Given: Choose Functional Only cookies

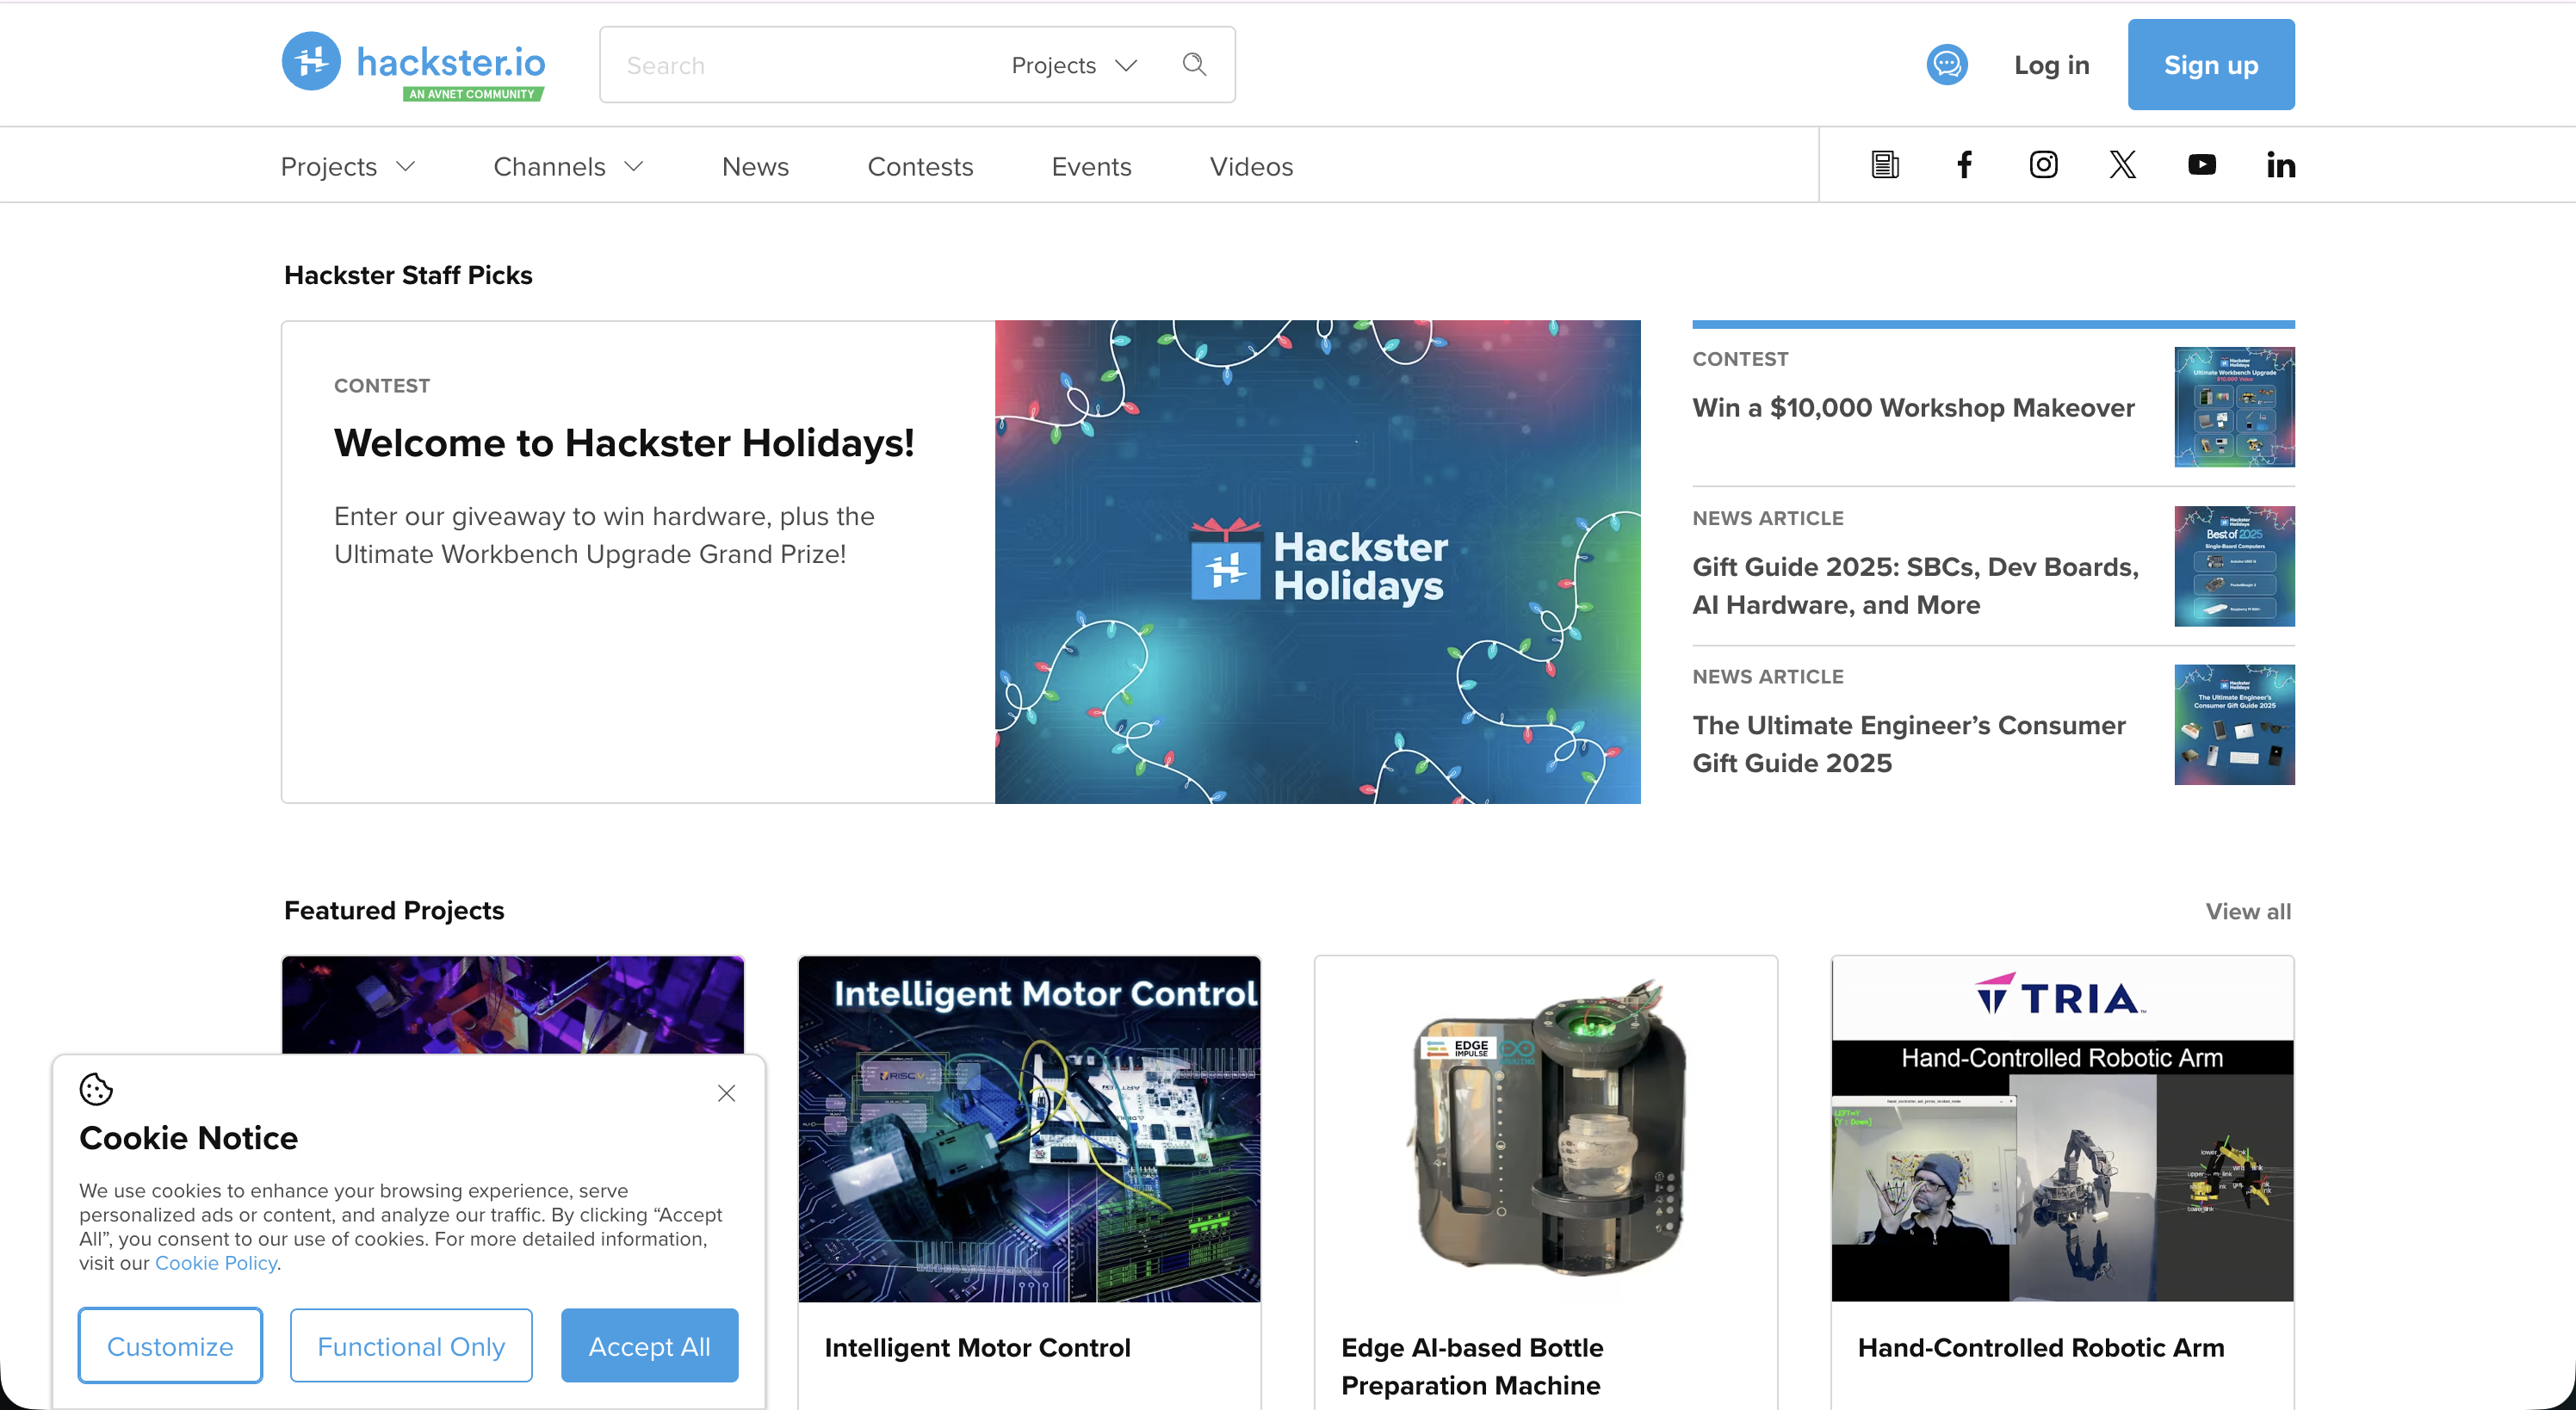Looking at the screenshot, I should 411,1345.
